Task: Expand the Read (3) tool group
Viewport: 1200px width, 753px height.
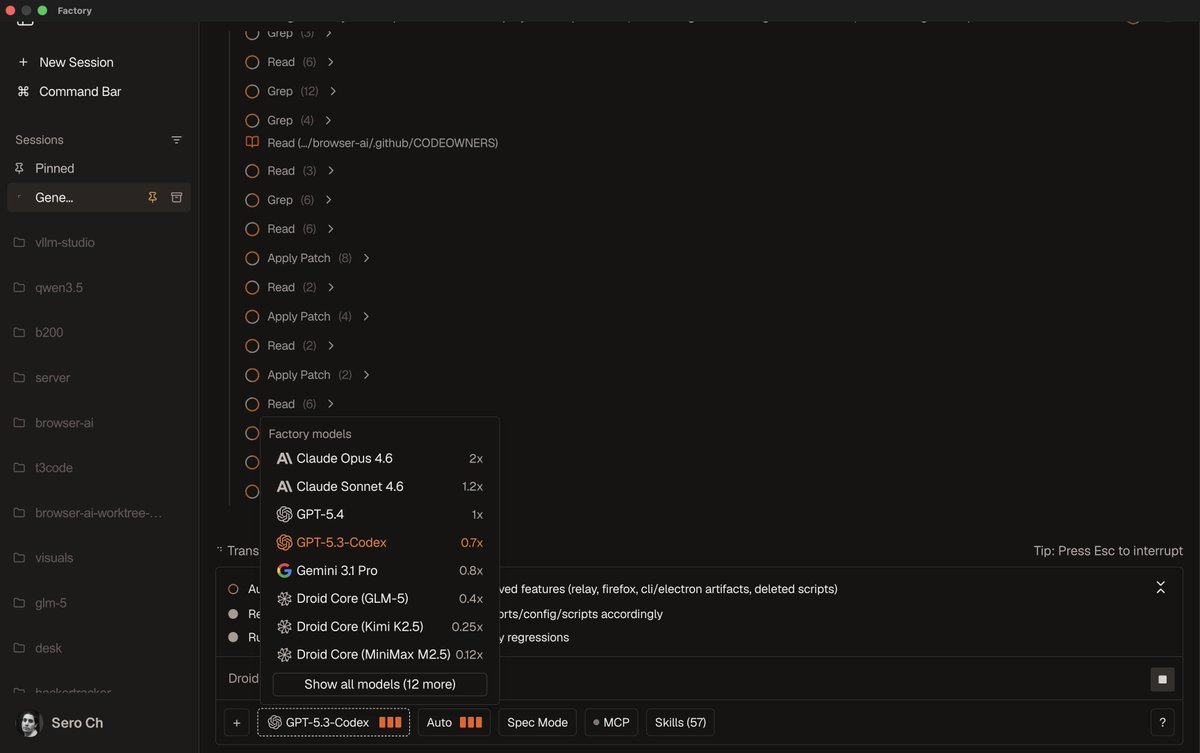Action: tap(290, 171)
